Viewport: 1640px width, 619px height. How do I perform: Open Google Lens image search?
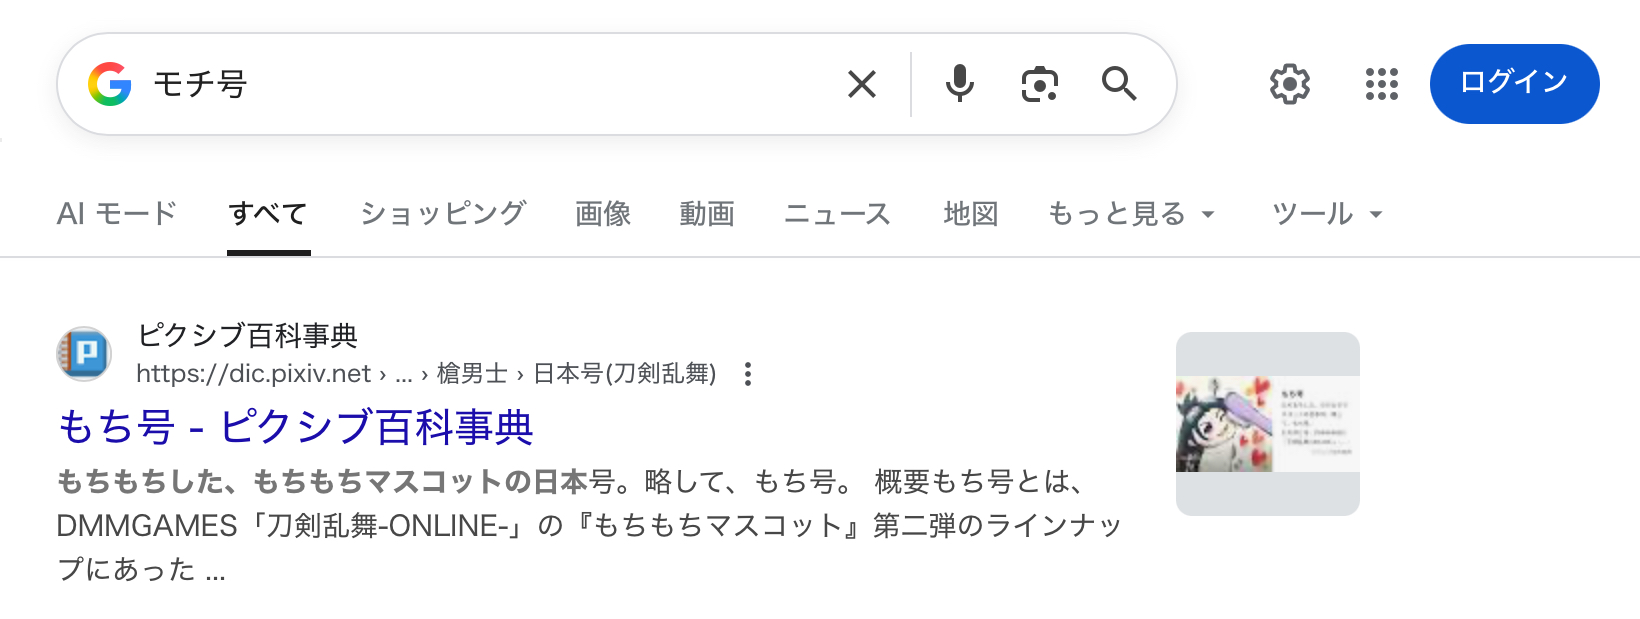click(x=1039, y=84)
